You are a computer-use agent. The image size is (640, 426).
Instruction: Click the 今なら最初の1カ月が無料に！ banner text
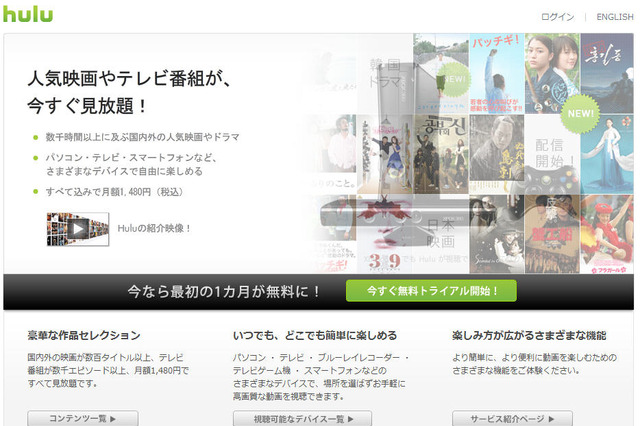224,291
